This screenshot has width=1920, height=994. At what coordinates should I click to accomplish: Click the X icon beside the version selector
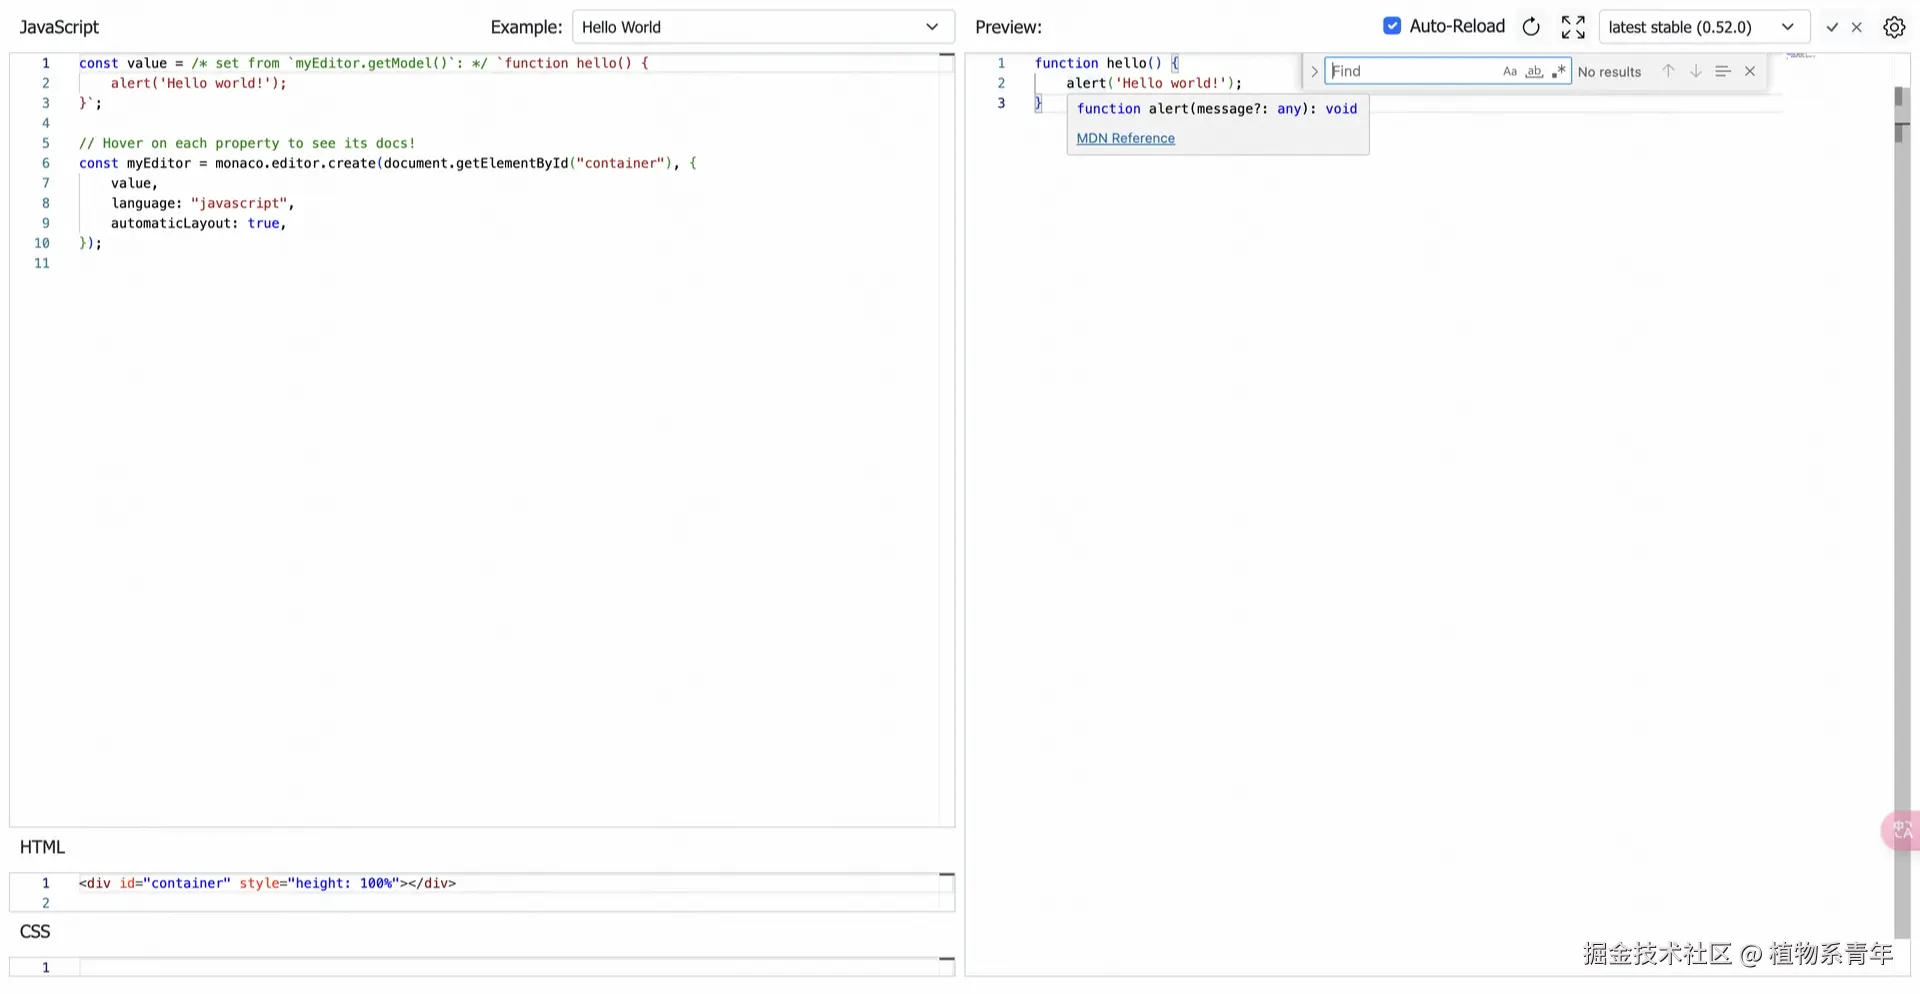coord(1857,27)
